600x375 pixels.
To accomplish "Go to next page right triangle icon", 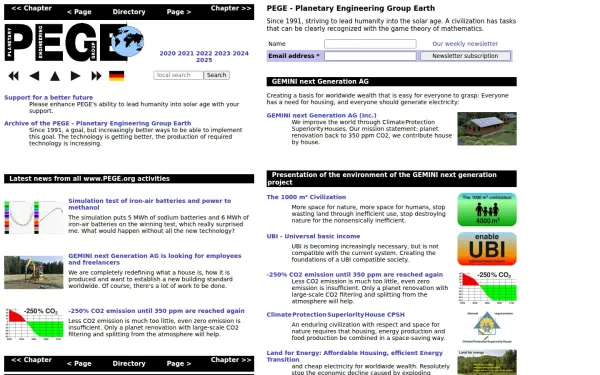I will coord(76,76).
